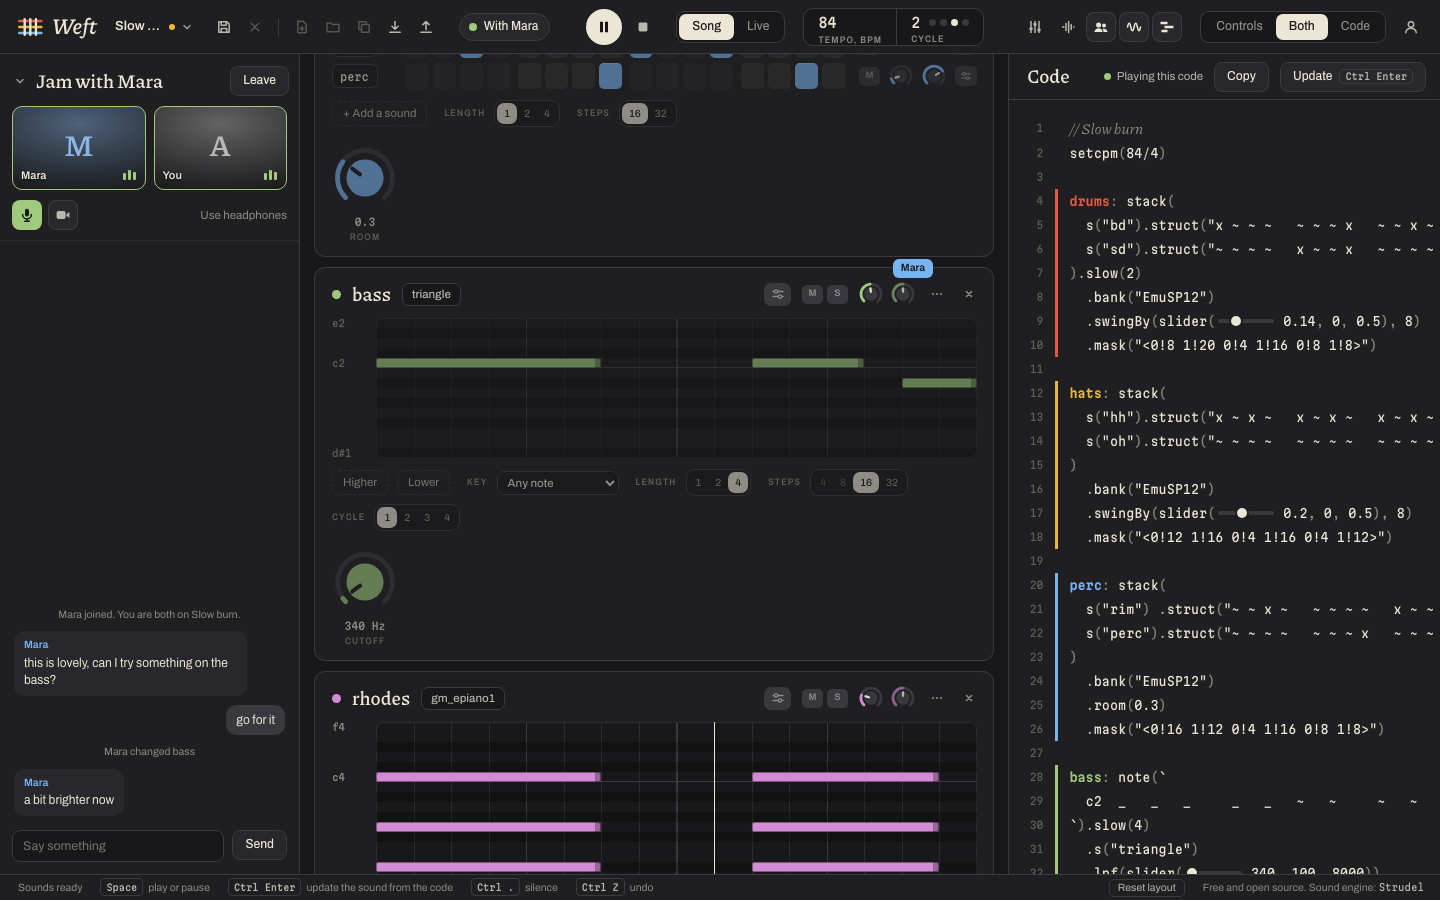Leave the jam session
The height and width of the screenshot is (900, 1440).
259,81
